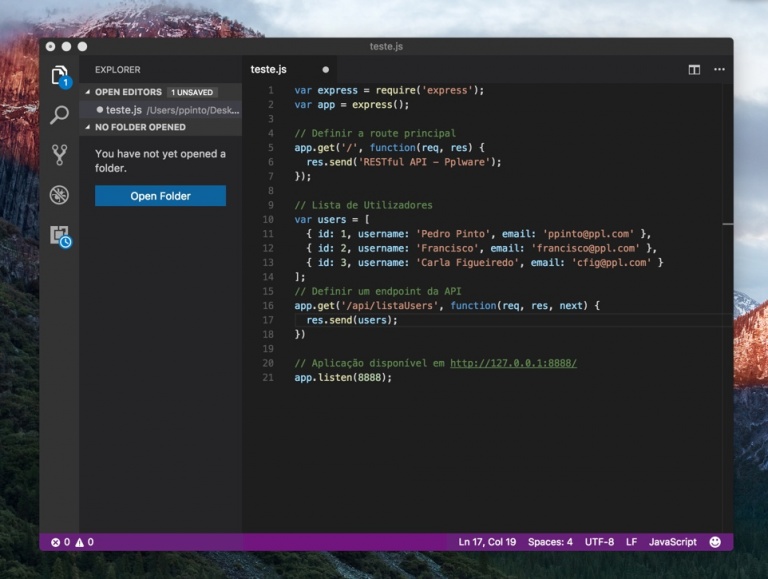Change the JavaScript language mode
Screen dimensions: 768x579
point(672,542)
